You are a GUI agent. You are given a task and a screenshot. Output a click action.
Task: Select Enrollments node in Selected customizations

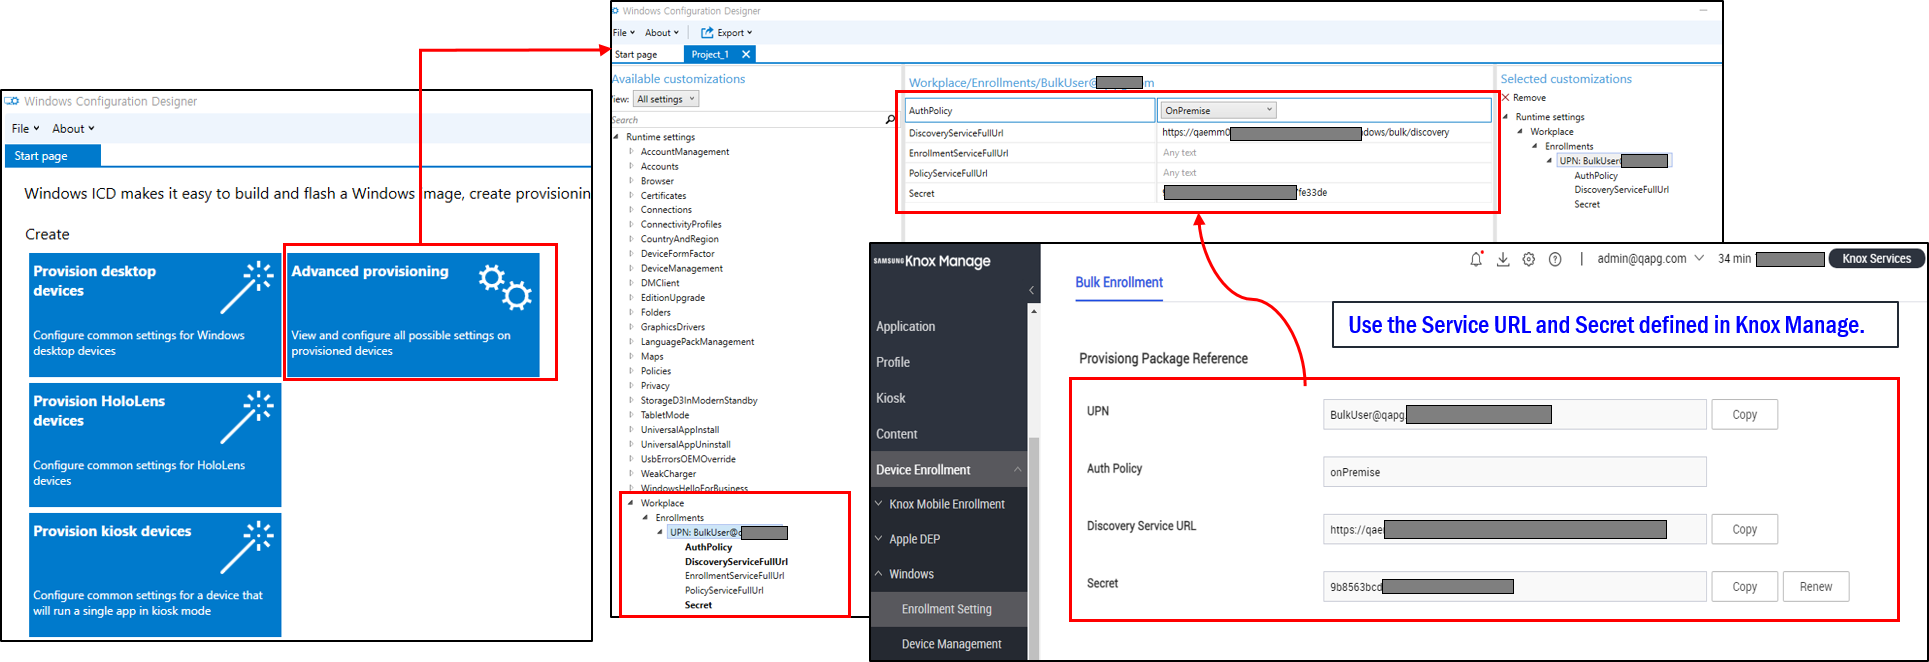coord(1569,146)
